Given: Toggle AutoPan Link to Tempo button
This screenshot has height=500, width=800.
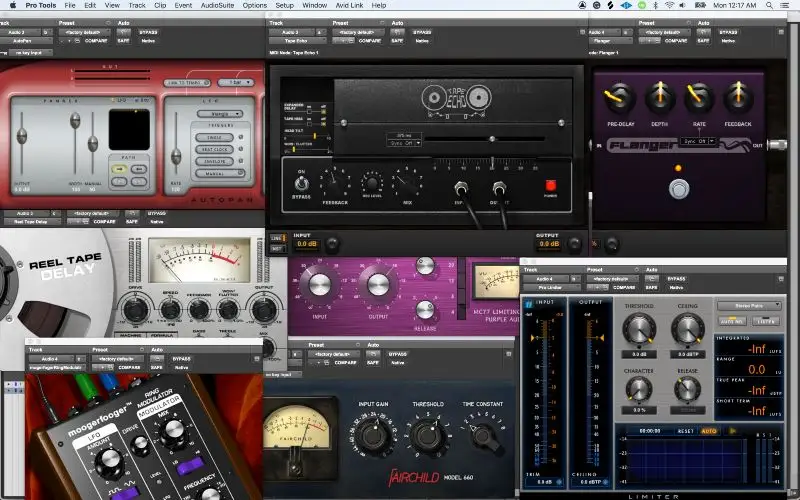Looking at the screenshot, I should tap(187, 83).
